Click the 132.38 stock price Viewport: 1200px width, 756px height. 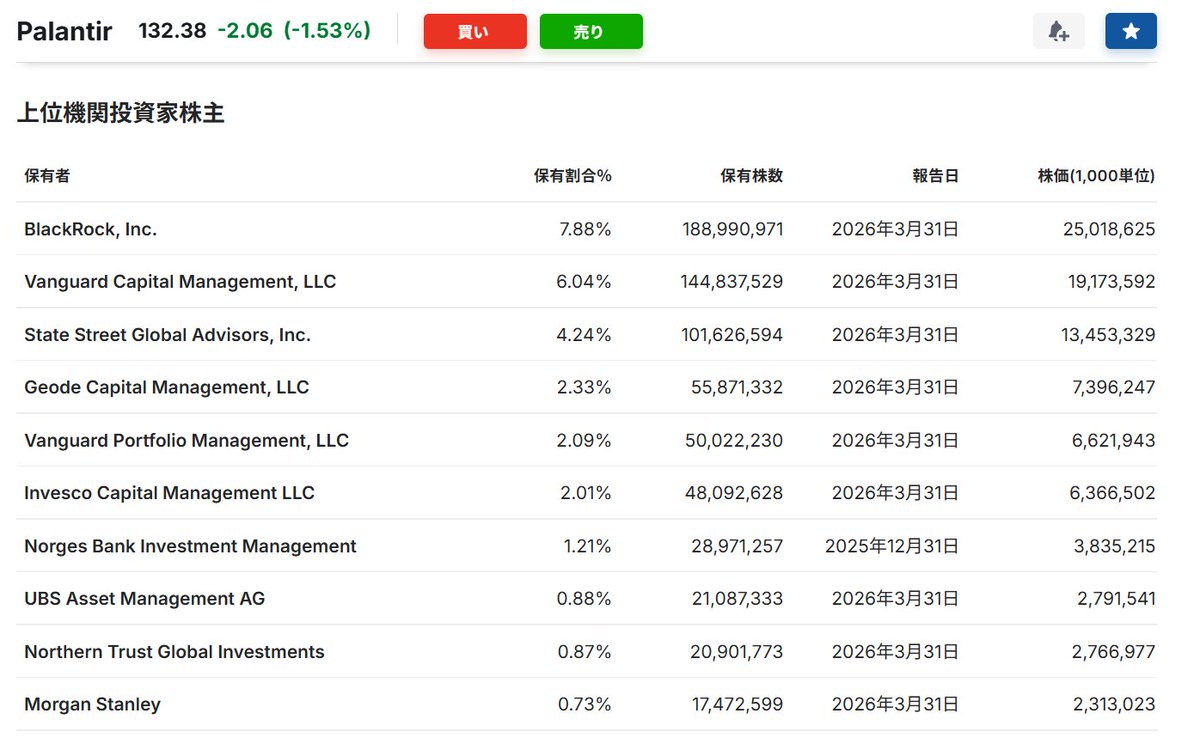tap(172, 31)
